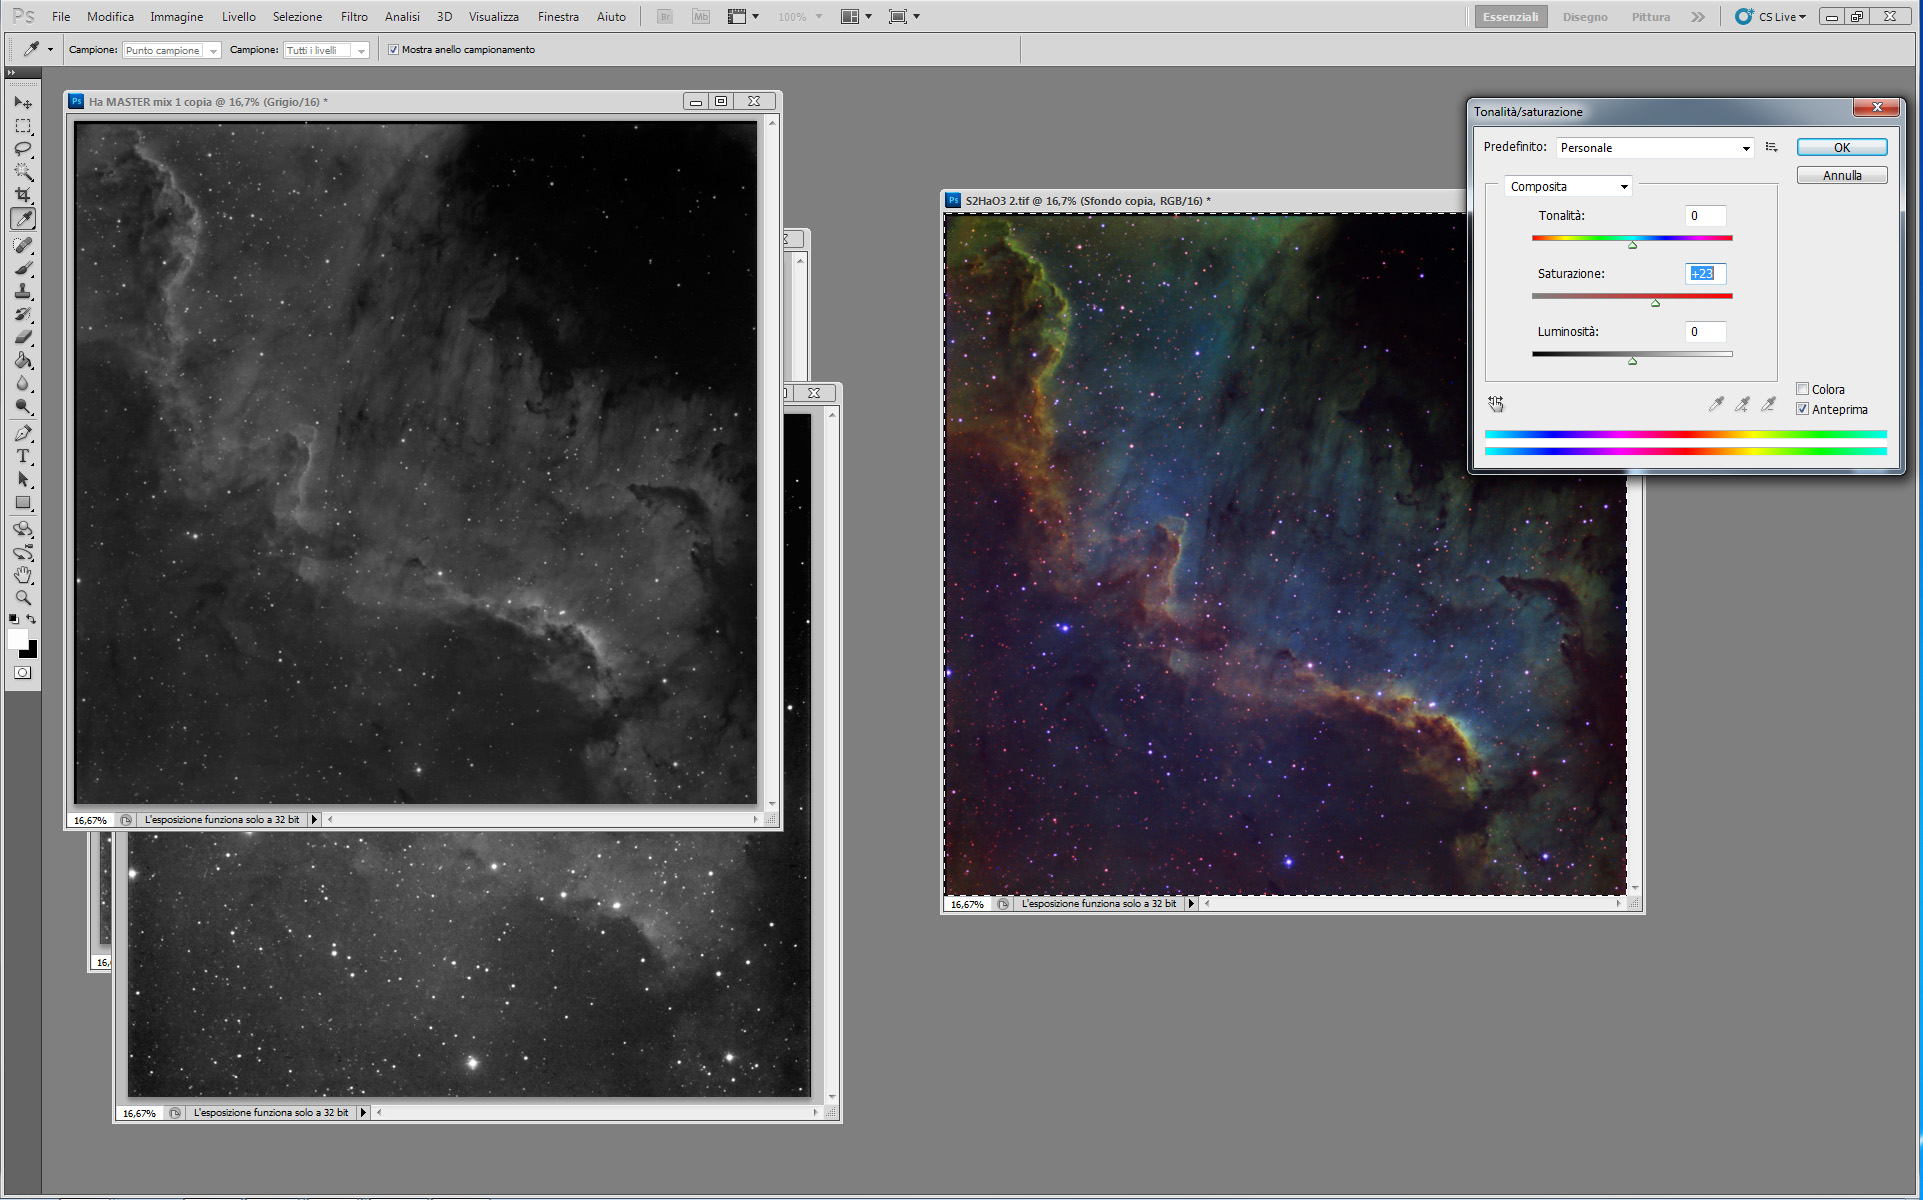
Task: Select the Crop tool
Action: (23, 195)
